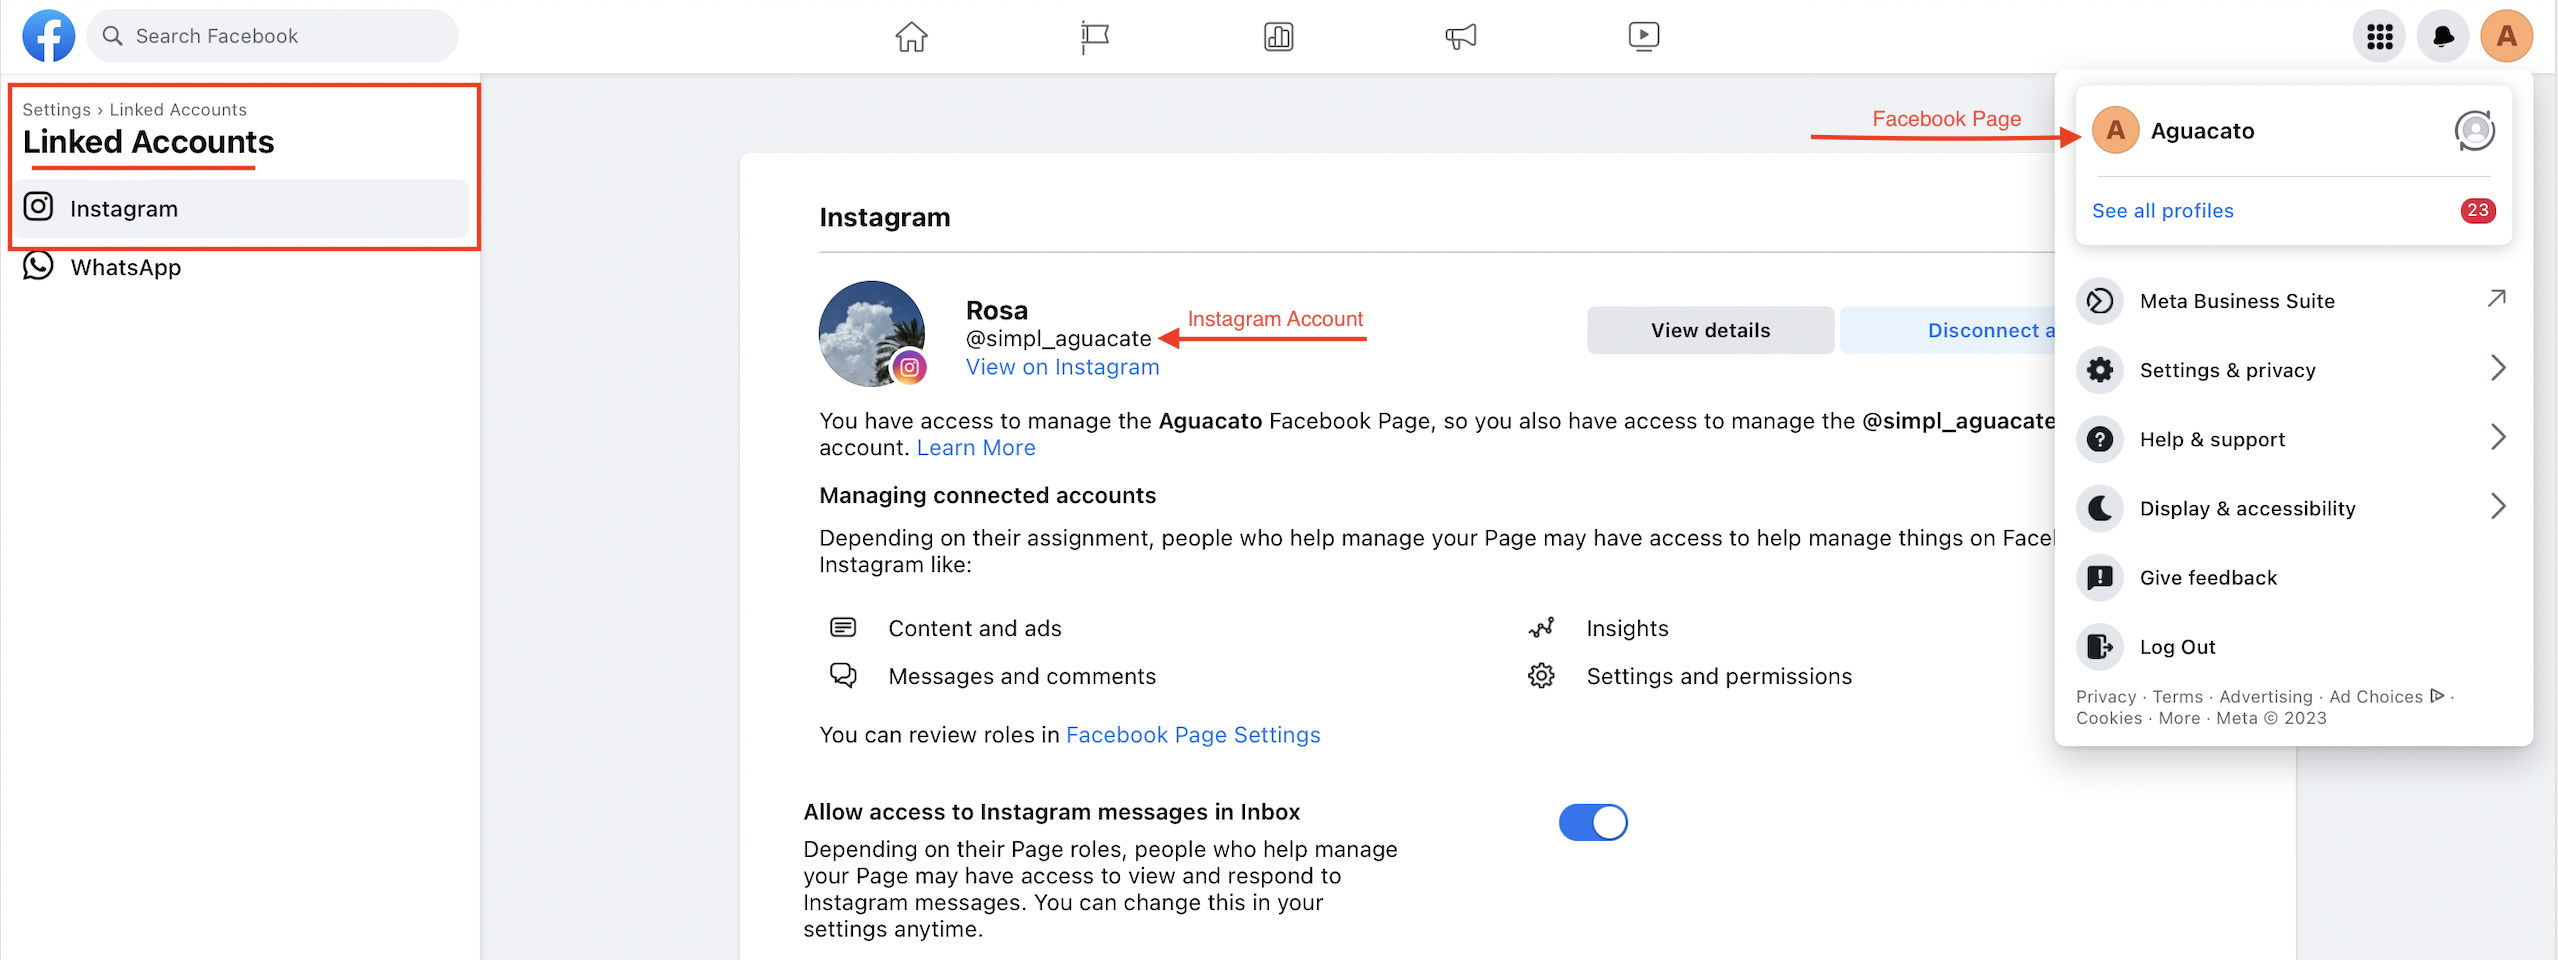Screen dimensions: 2558x960
Task: Click the See all profiles link
Action: click(x=2162, y=211)
